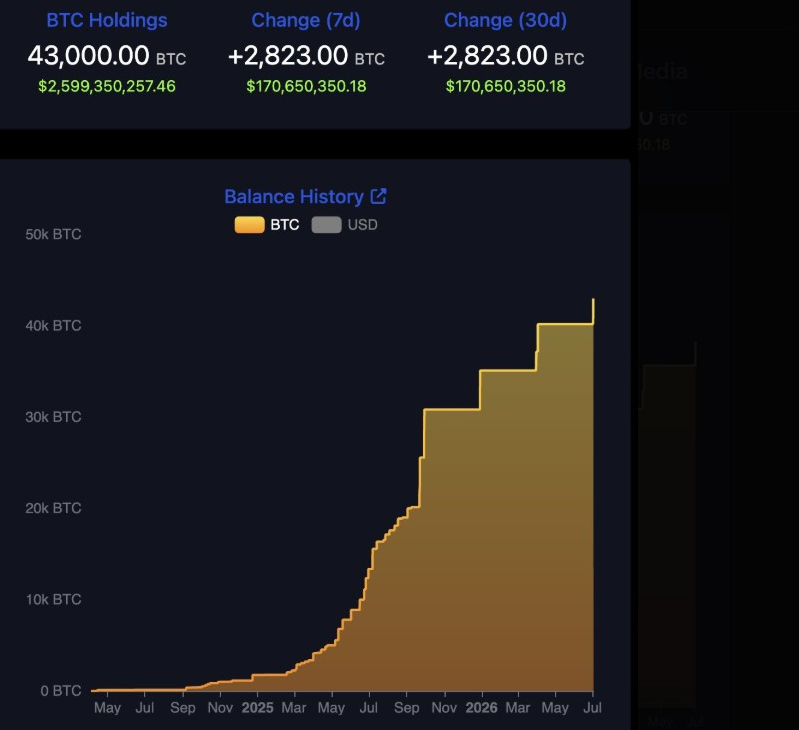Click the 40k BTC y-axis label
Screen dimensions: 799x730
pyautogui.click(x=54, y=326)
